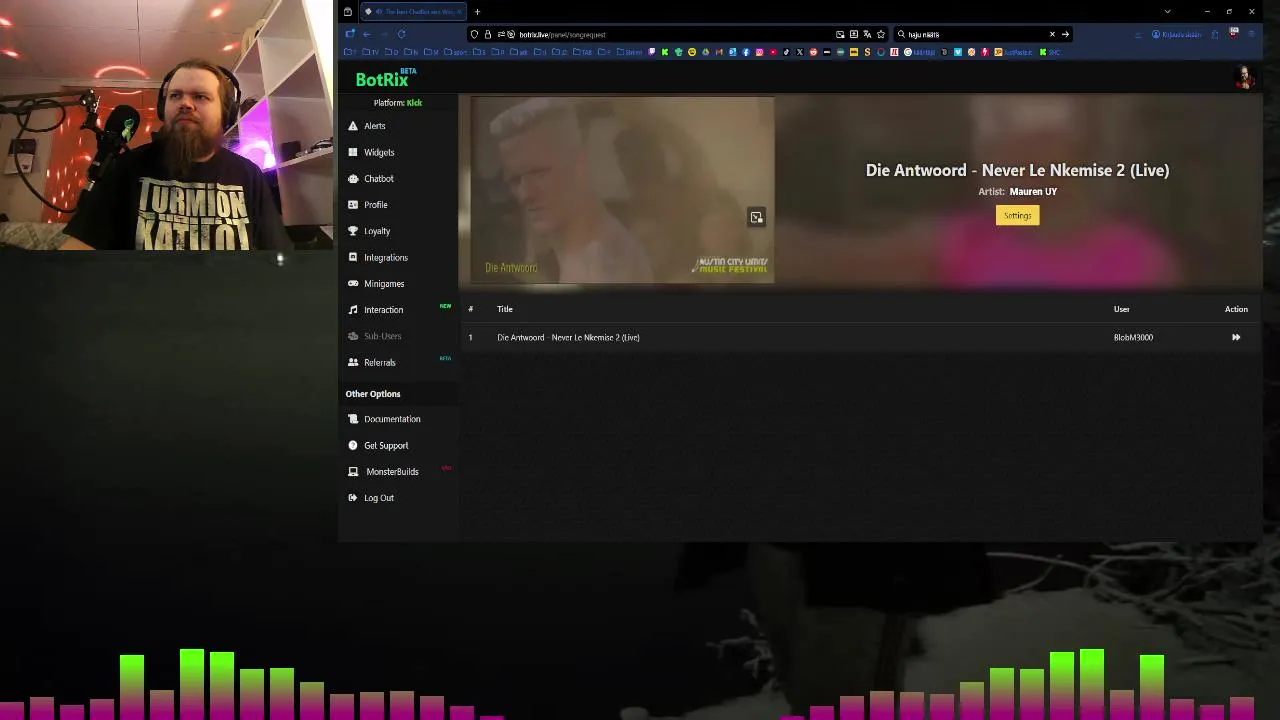Click the Action column header
The height and width of the screenshot is (720, 1280).
tap(1236, 309)
